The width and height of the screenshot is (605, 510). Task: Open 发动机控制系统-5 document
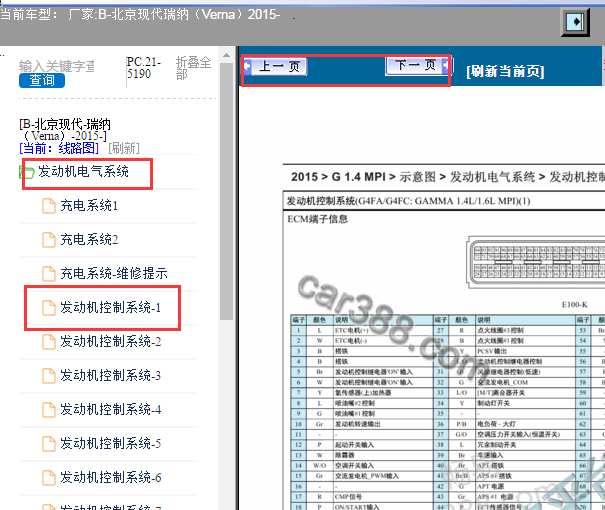tap(110, 443)
